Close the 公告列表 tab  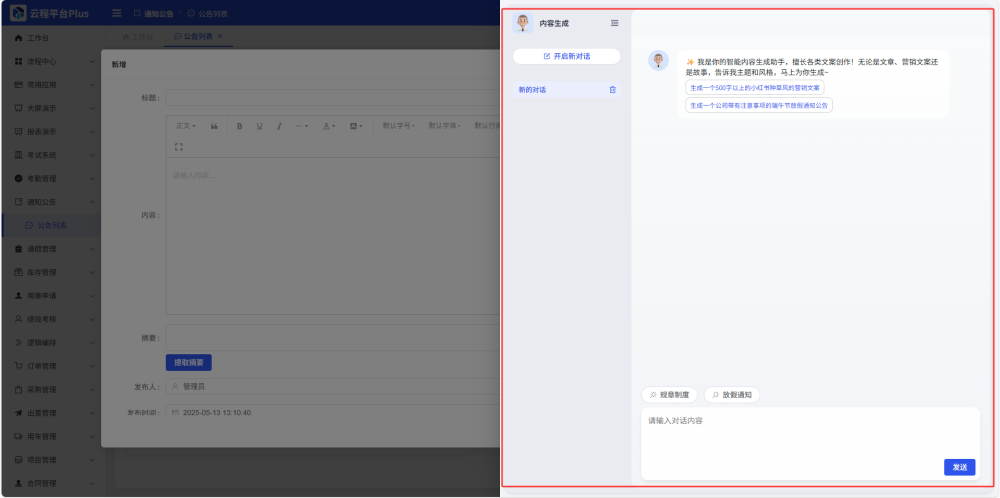click(x=220, y=36)
